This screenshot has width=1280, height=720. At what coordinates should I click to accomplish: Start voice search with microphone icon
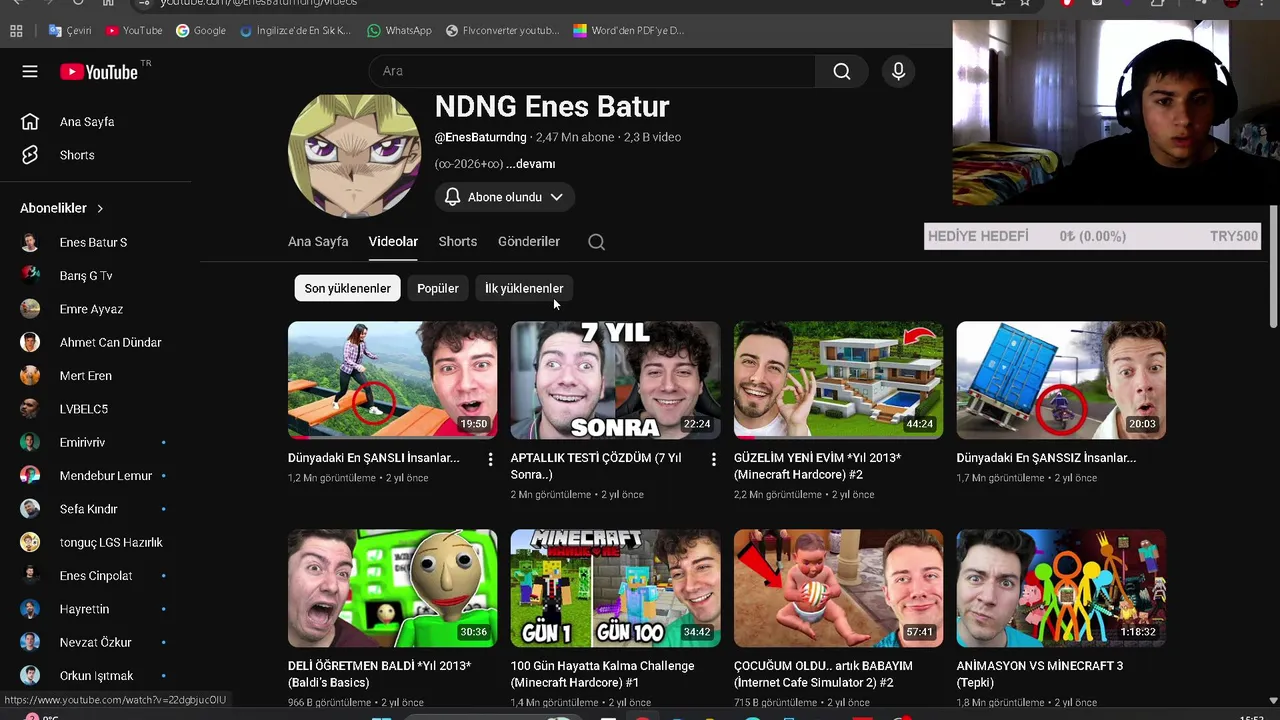(x=898, y=71)
